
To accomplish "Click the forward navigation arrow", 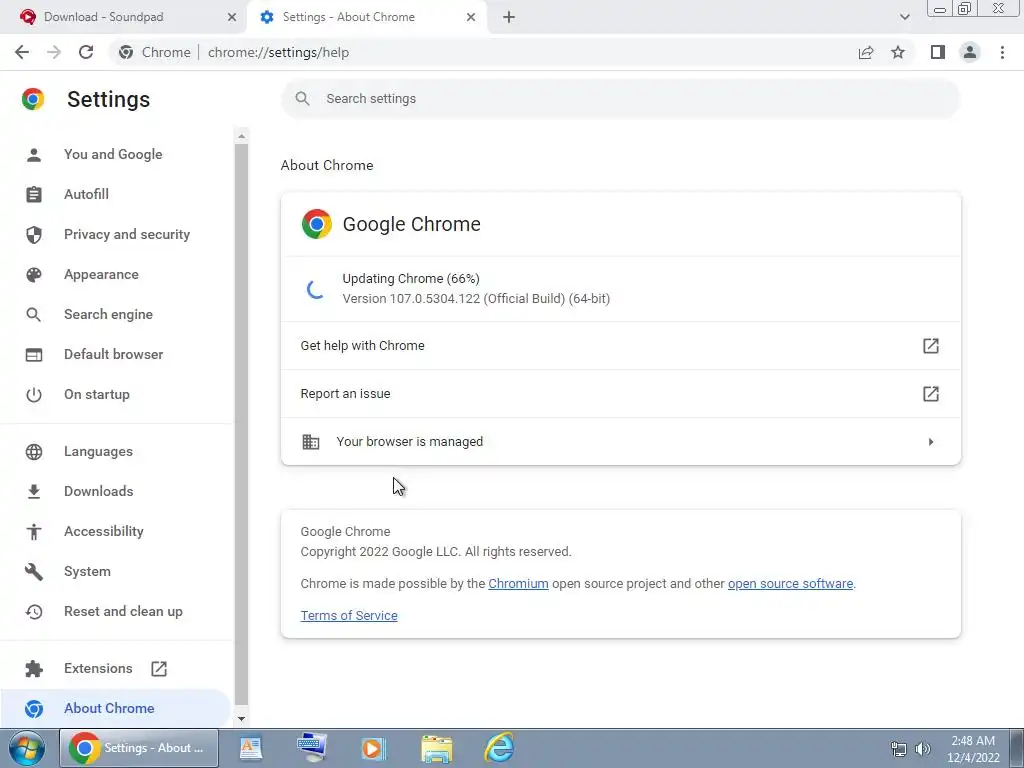I will (54, 52).
